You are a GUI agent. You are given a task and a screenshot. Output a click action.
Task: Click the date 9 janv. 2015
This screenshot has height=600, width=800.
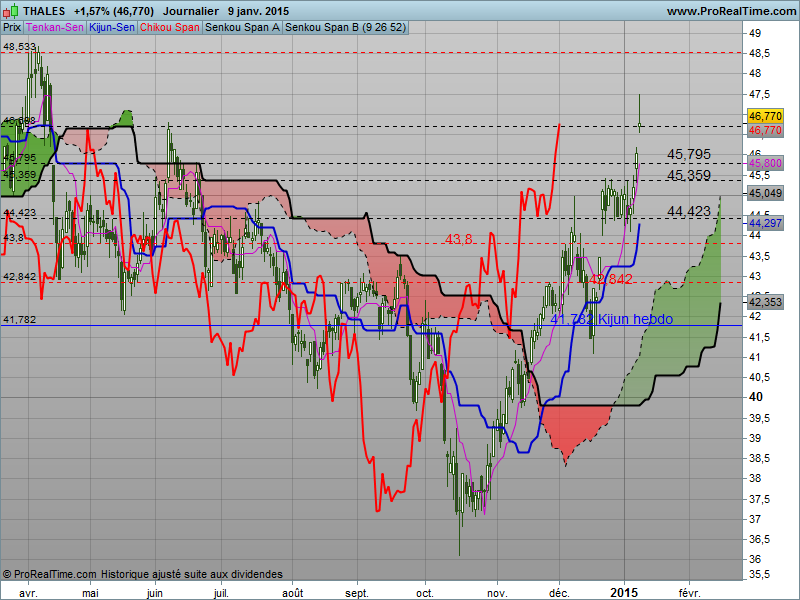tap(259, 11)
